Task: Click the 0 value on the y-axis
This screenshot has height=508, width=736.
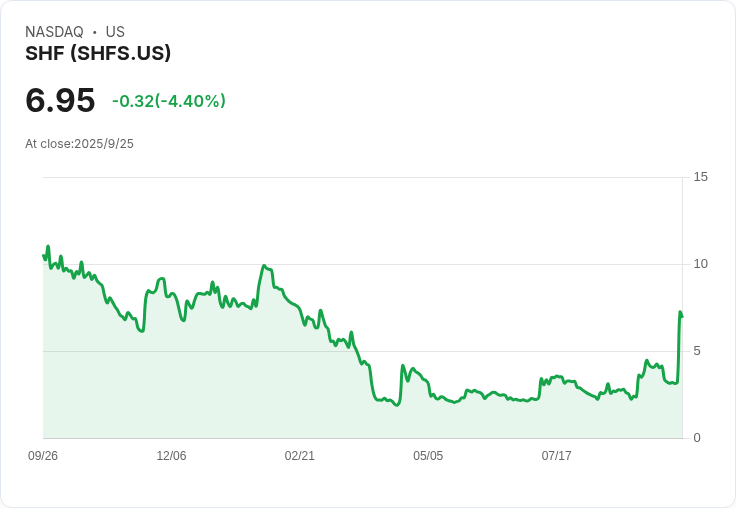Action: coord(697,438)
